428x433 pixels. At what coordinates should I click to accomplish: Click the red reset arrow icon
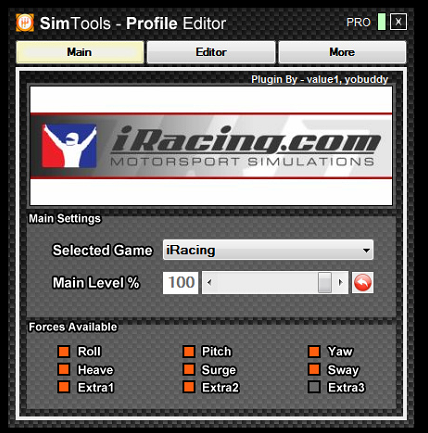(x=362, y=283)
